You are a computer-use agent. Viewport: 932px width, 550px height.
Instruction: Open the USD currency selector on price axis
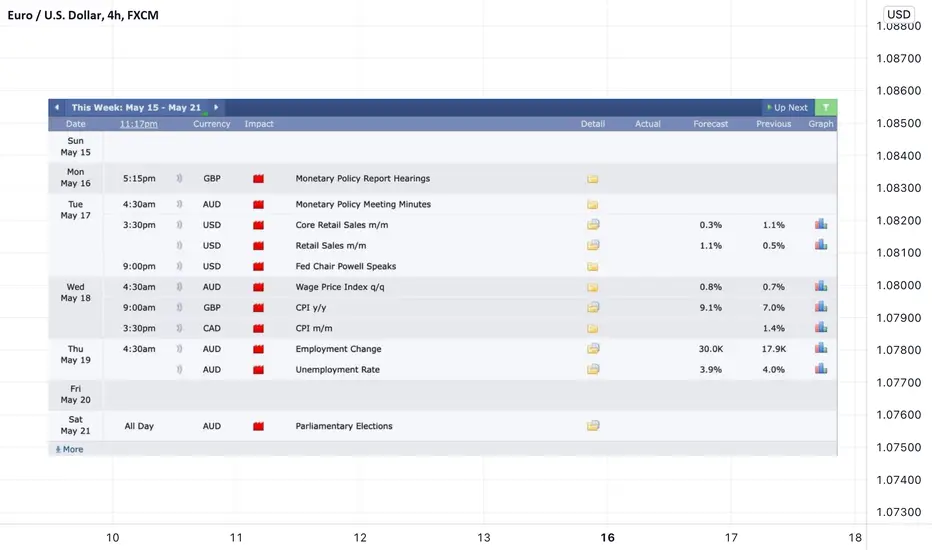(x=898, y=14)
